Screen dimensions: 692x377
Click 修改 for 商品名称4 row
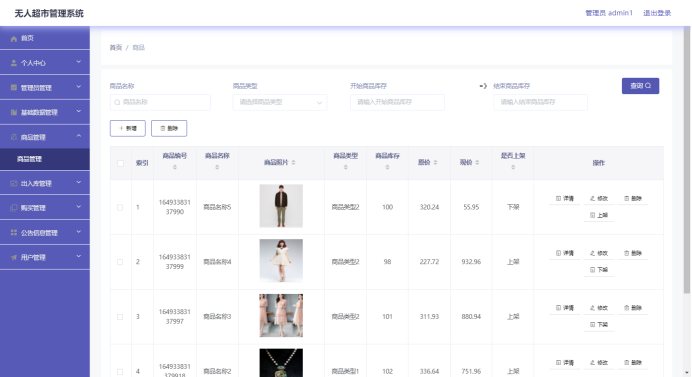point(599,253)
